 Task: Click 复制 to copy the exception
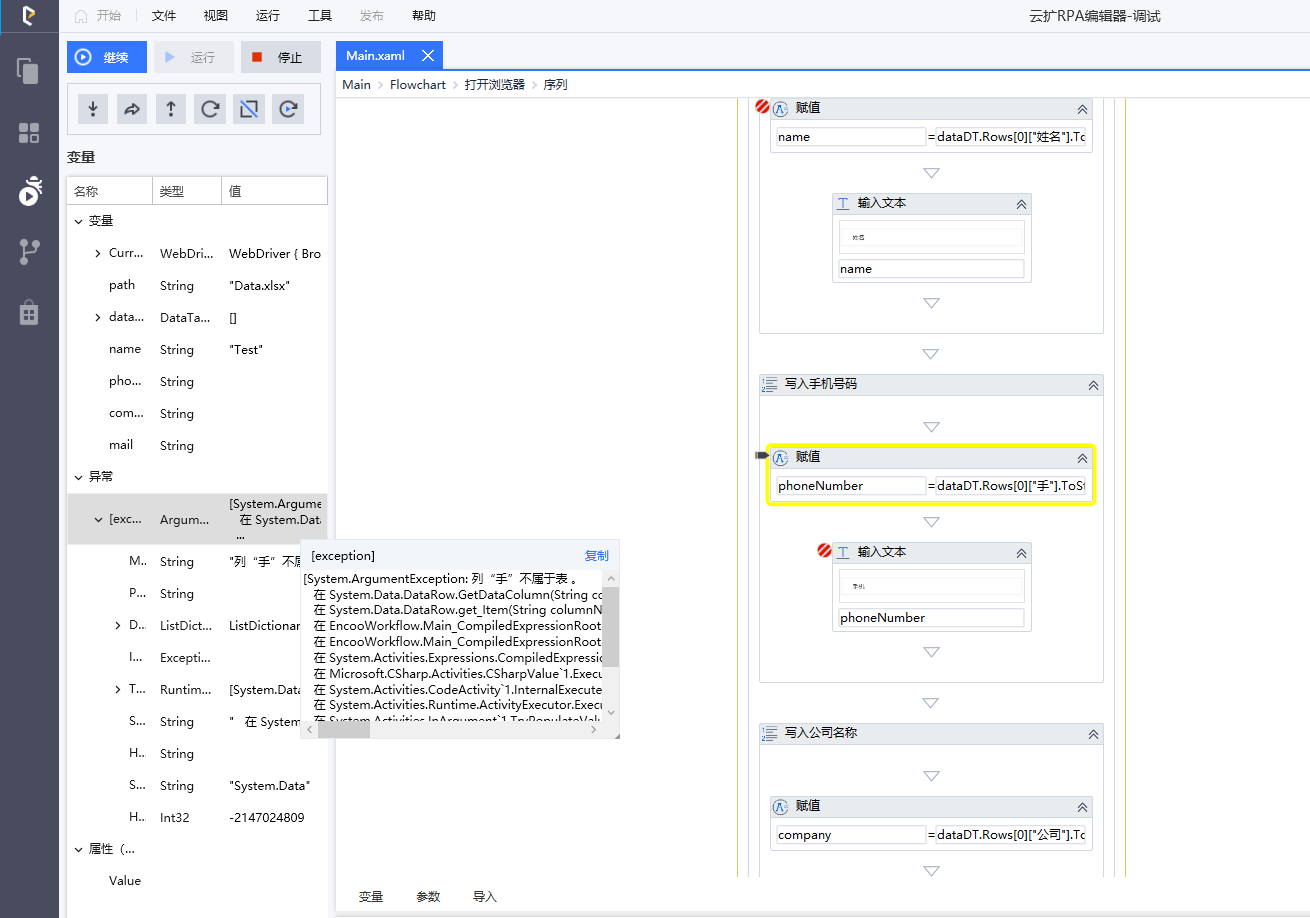tap(596, 556)
